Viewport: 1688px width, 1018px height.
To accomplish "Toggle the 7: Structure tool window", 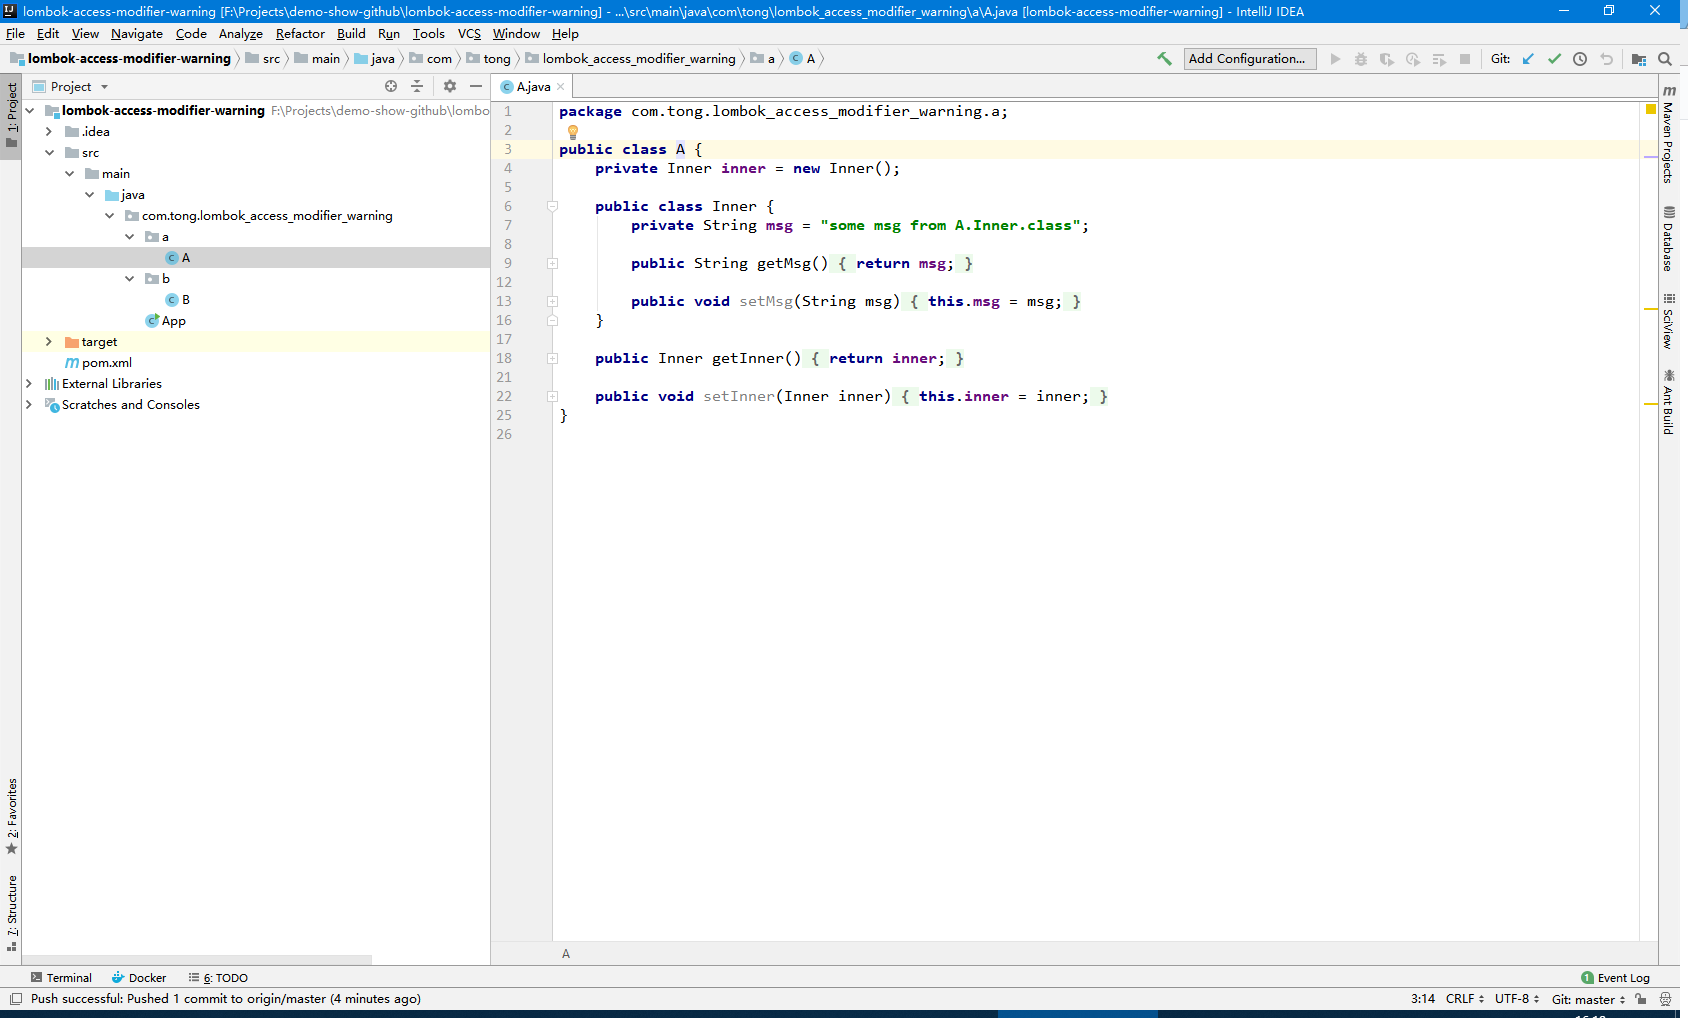I will coord(11,913).
